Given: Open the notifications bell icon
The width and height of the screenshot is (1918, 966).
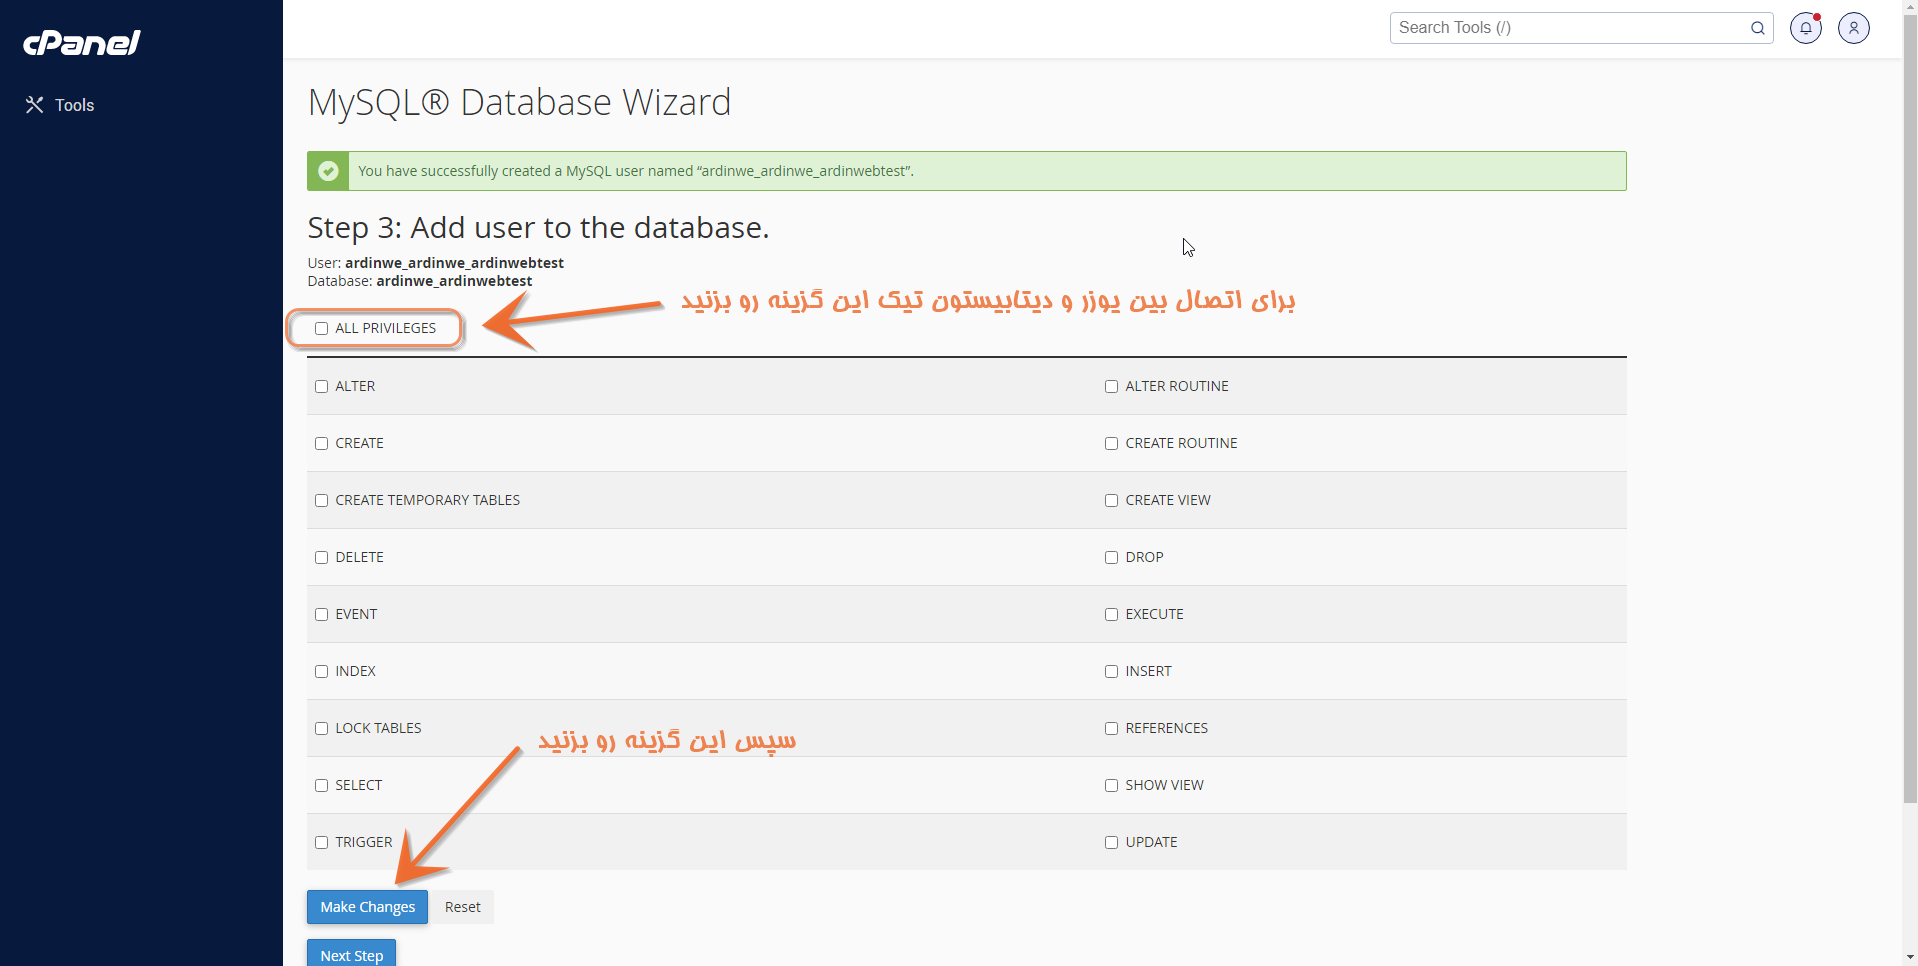Looking at the screenshot, I should [x=1806, y=28].
